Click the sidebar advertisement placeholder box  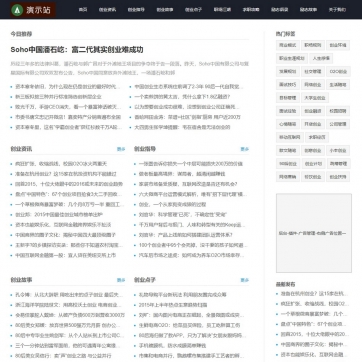pyautogui.click(x=314, y=233)
